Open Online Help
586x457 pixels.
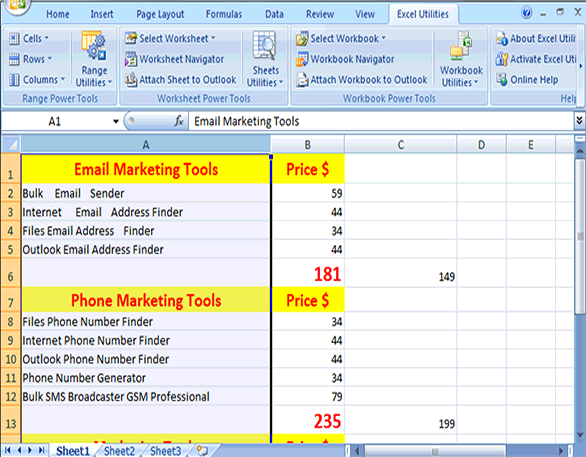527,80
